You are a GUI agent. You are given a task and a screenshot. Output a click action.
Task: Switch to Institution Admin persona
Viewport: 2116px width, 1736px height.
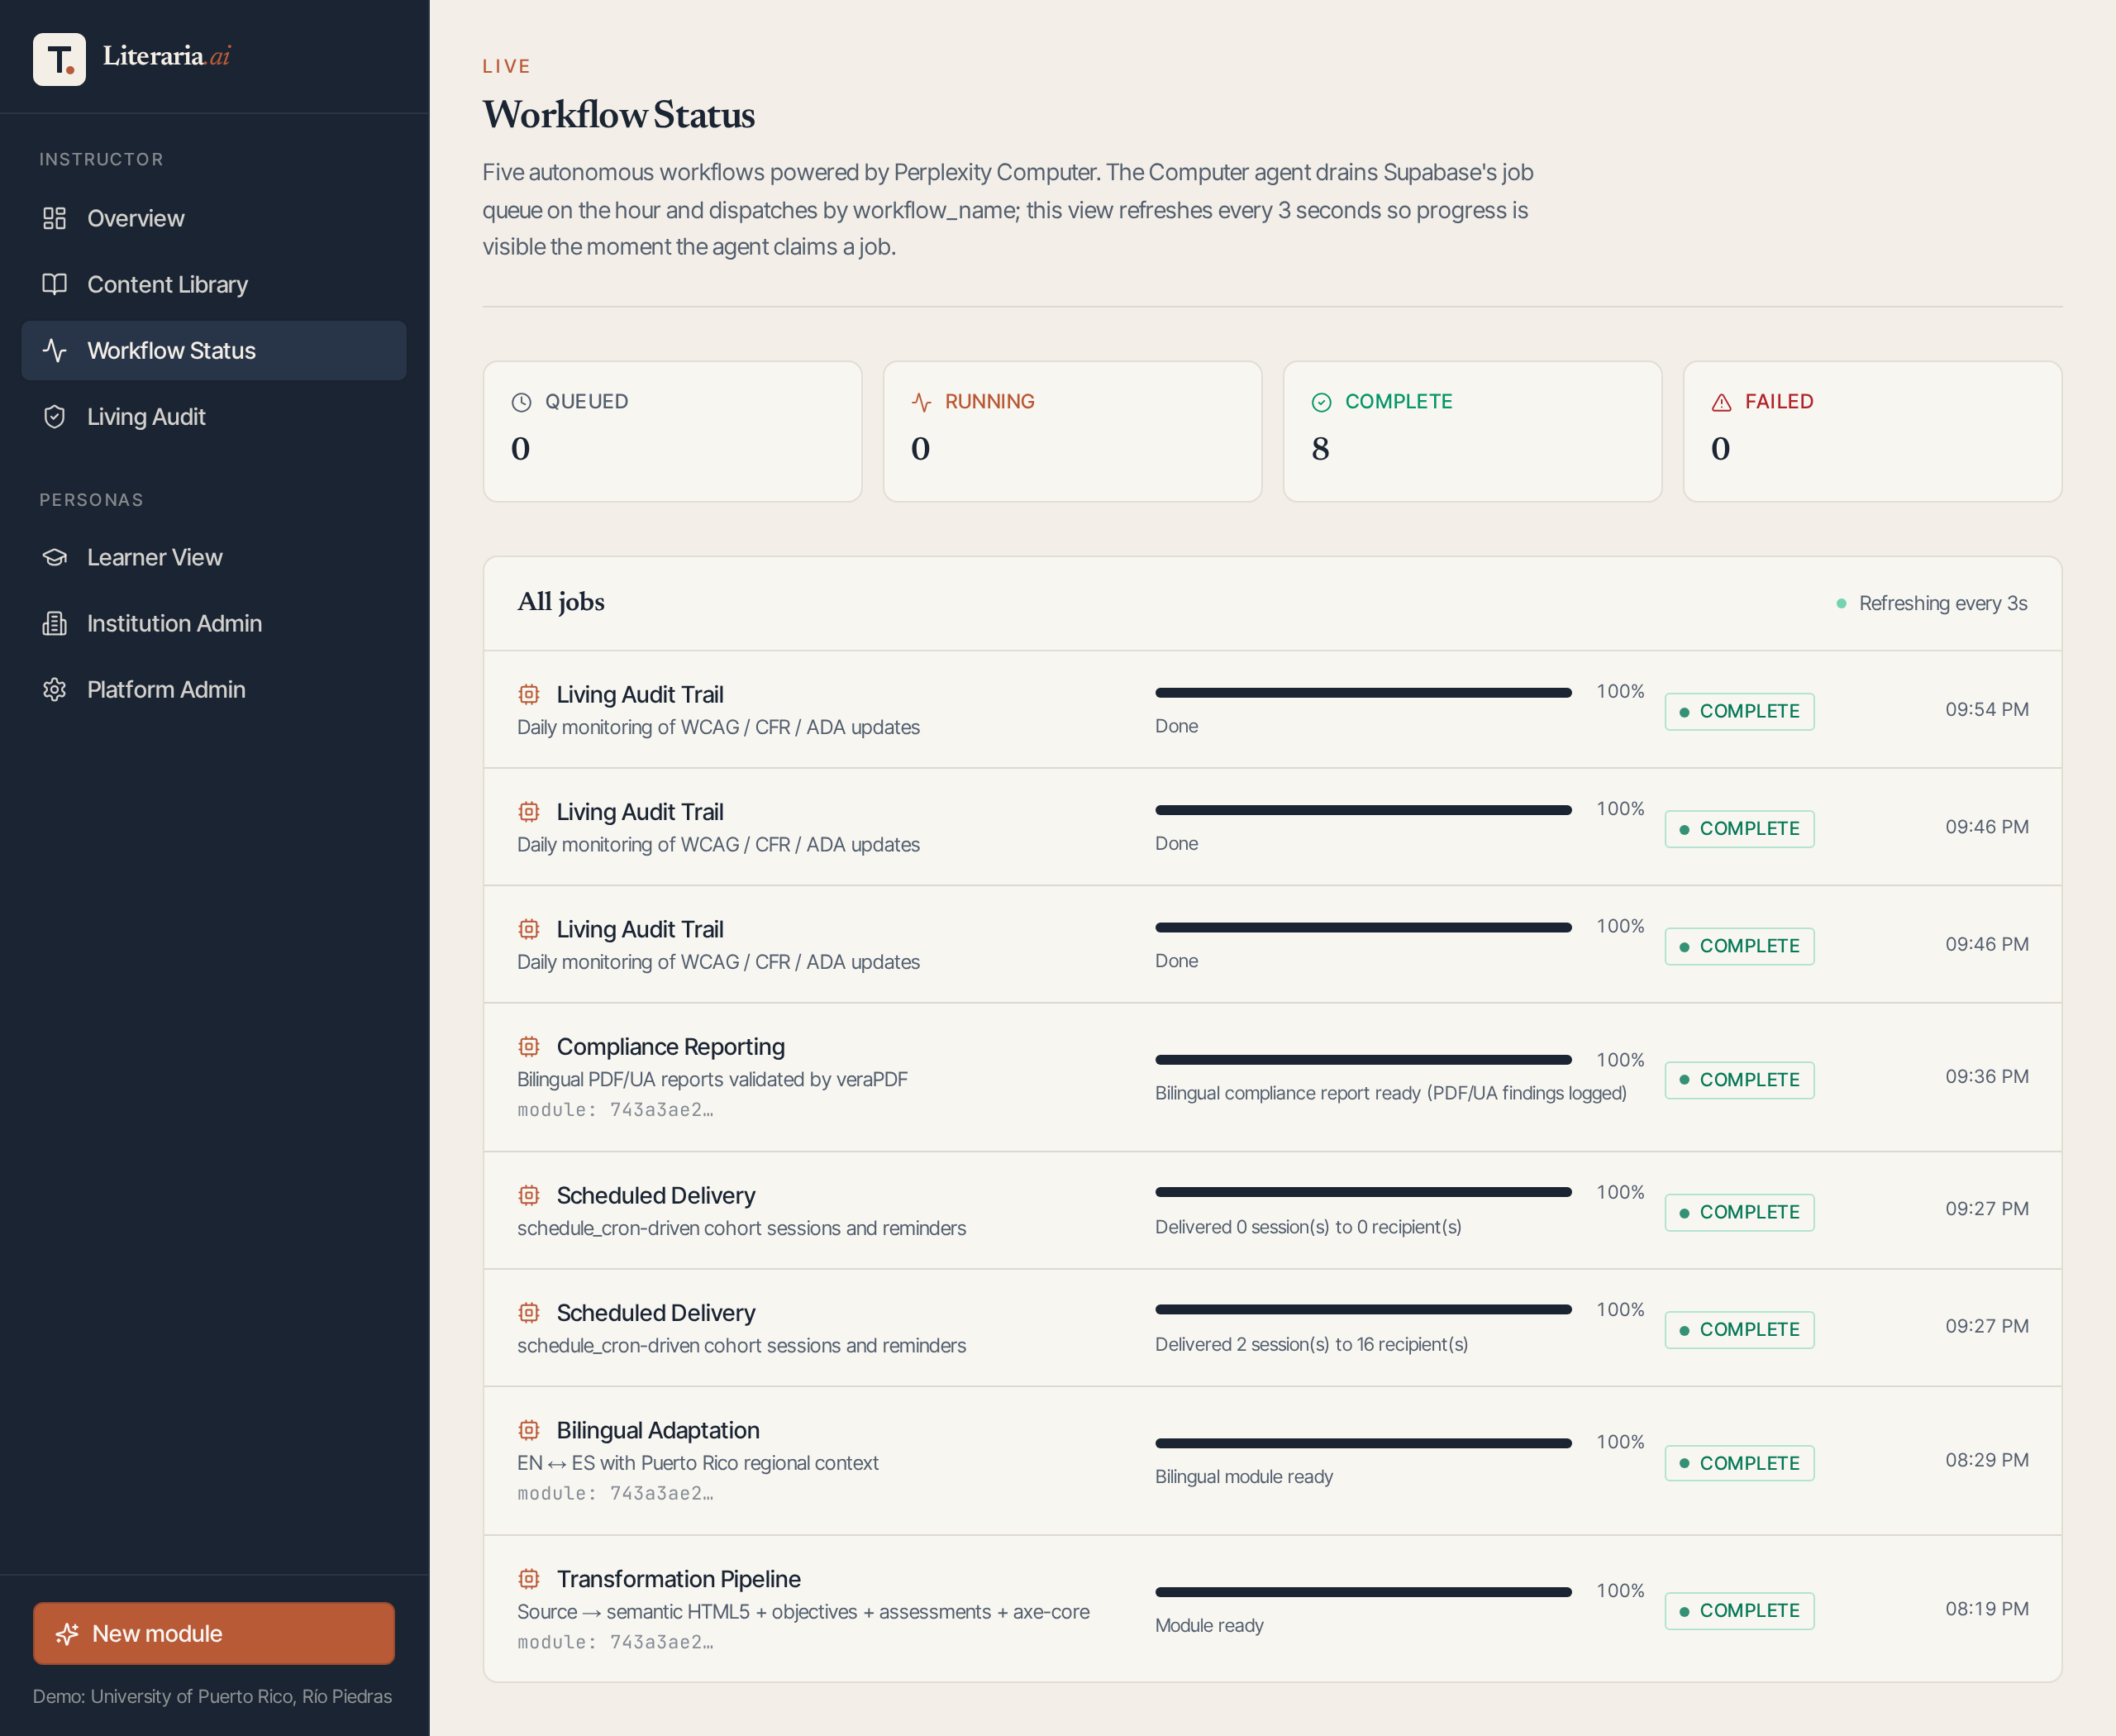pyautogui.click(x=214, y=623)
